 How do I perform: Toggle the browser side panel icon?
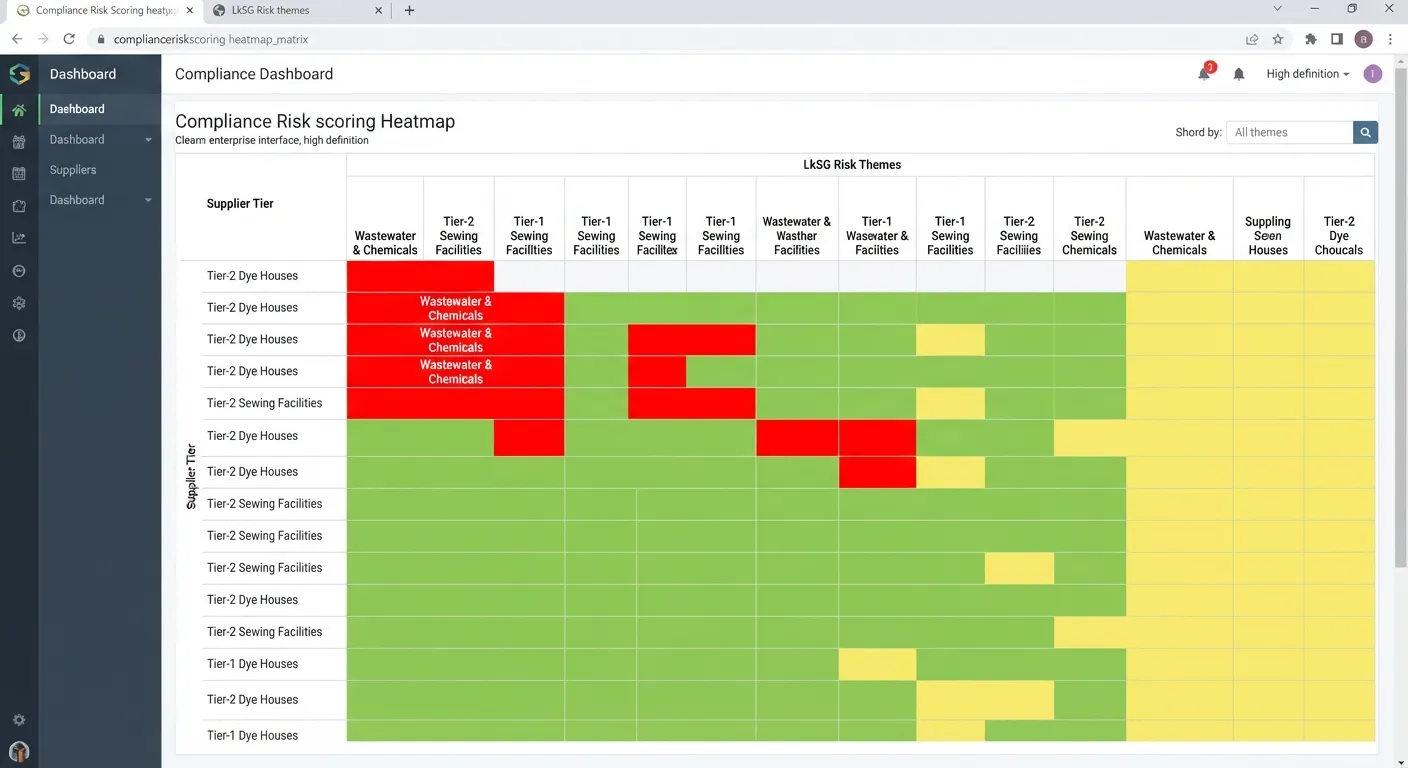click(1337, 39)
